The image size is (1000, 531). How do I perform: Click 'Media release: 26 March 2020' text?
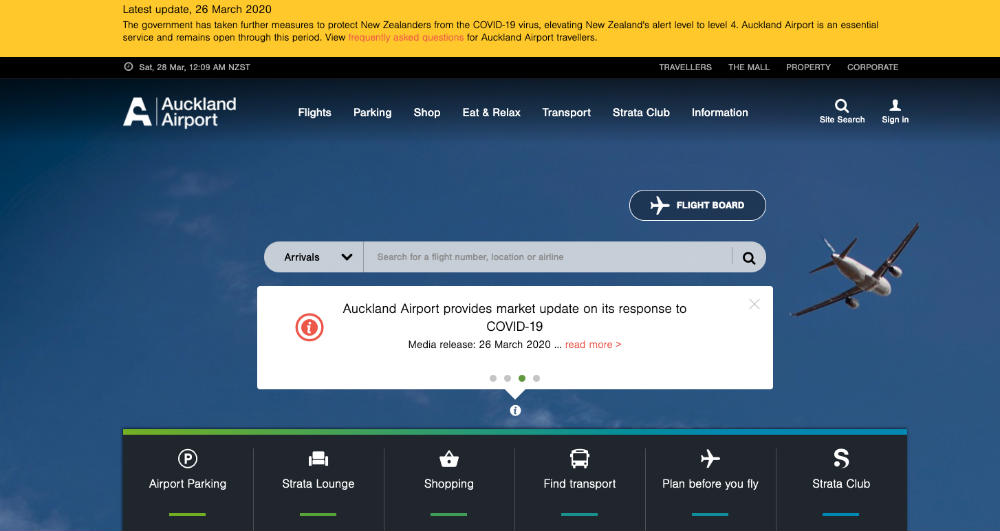coord(479,344)
